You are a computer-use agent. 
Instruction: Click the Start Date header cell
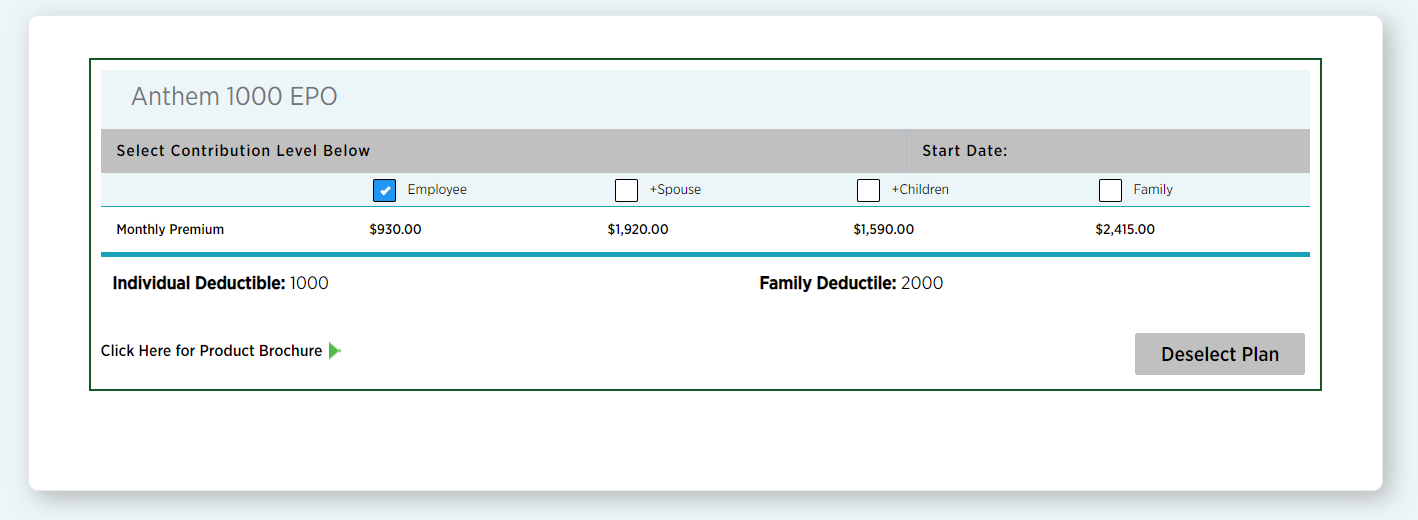pos(964,151)
